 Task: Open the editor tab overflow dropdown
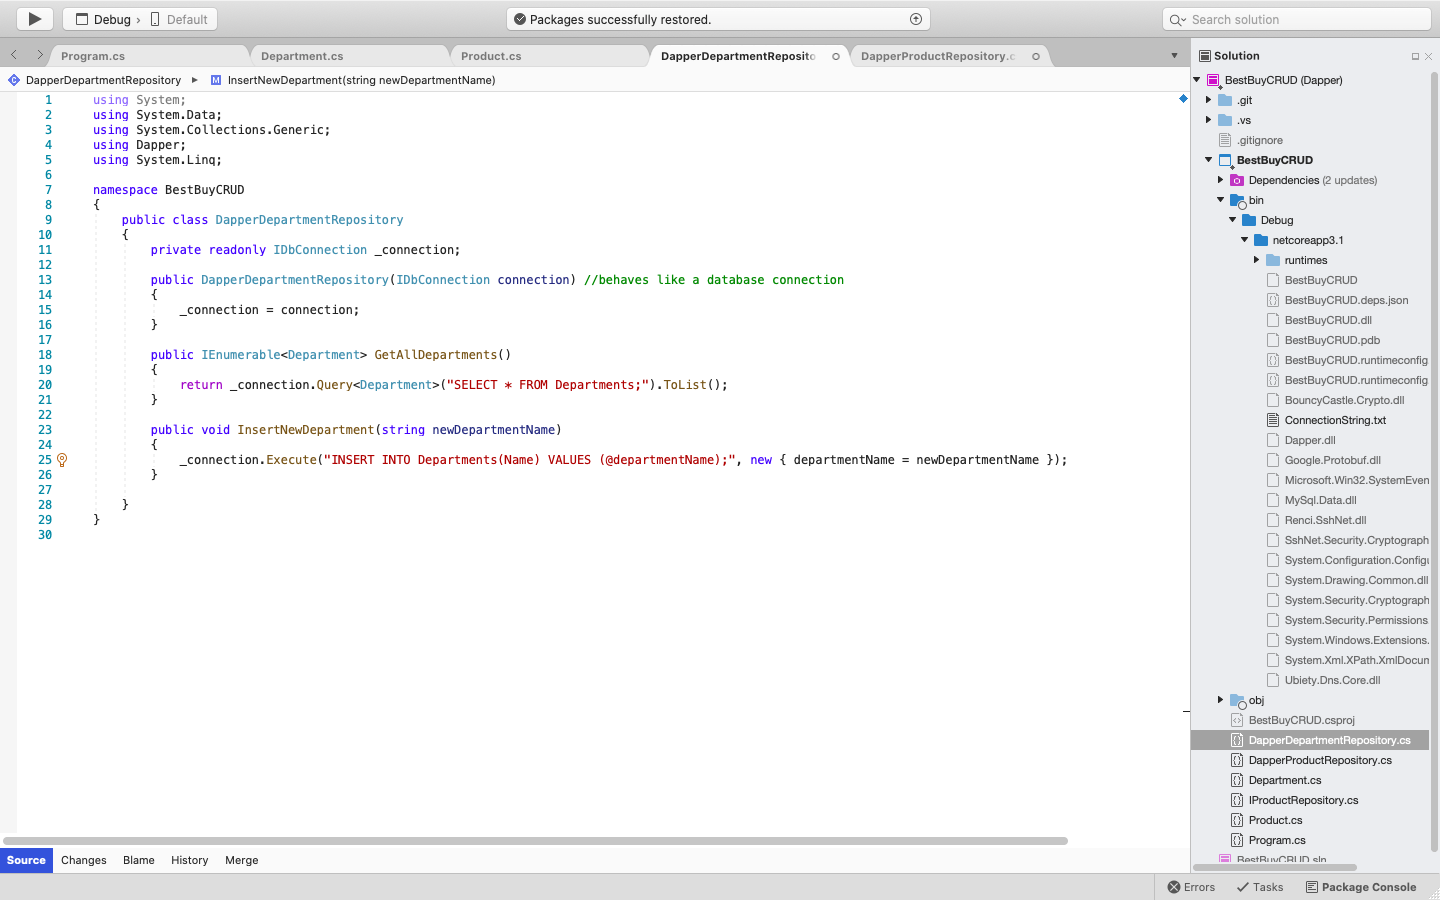pos(1173,56)
